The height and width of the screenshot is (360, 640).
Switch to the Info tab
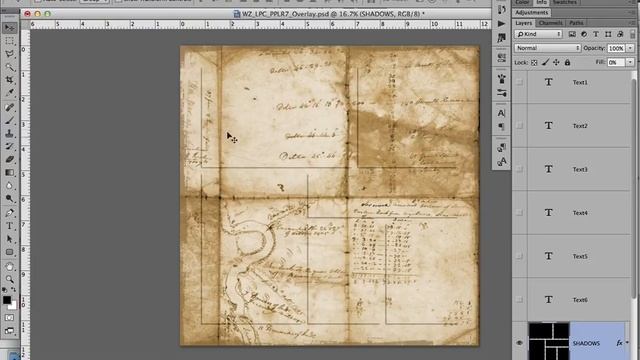[541, 2]
